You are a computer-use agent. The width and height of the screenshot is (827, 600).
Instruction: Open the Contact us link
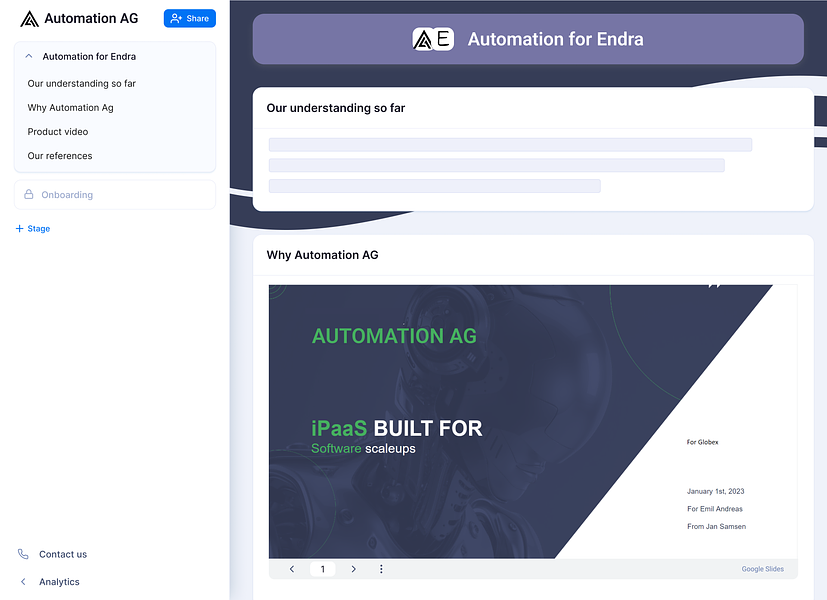[63, 555]
